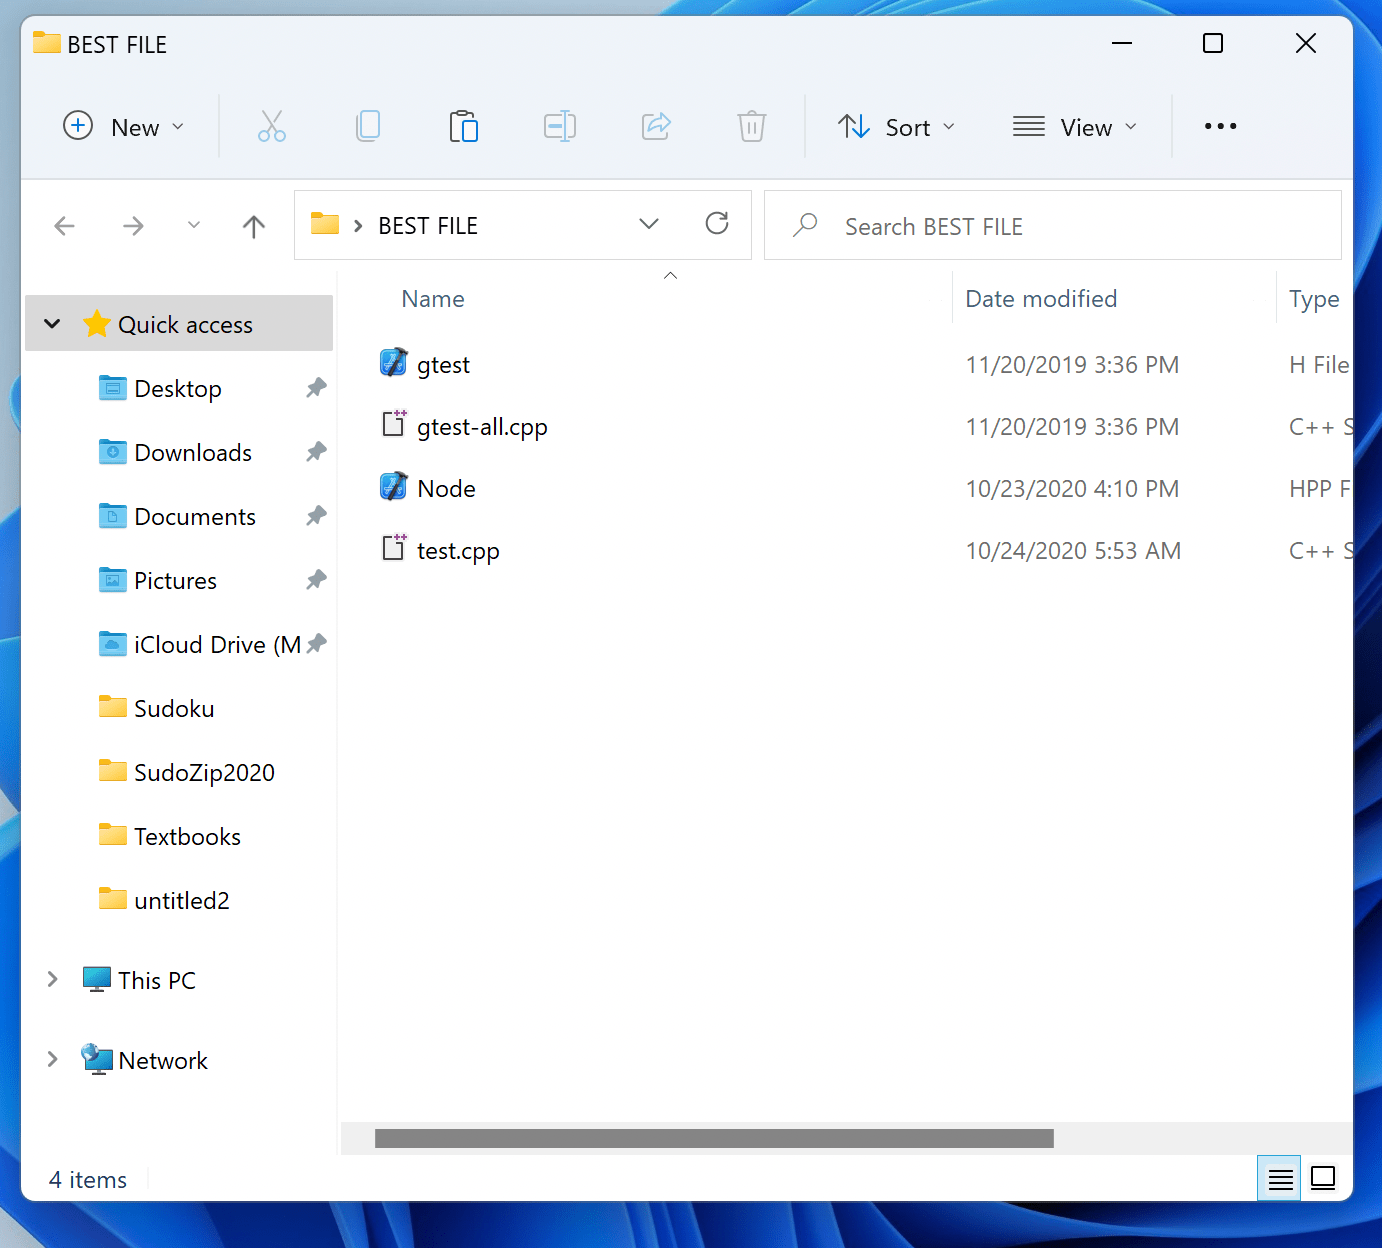Click the Rename icon
Screen dimensions: 1382x1248
click(560, 126)
